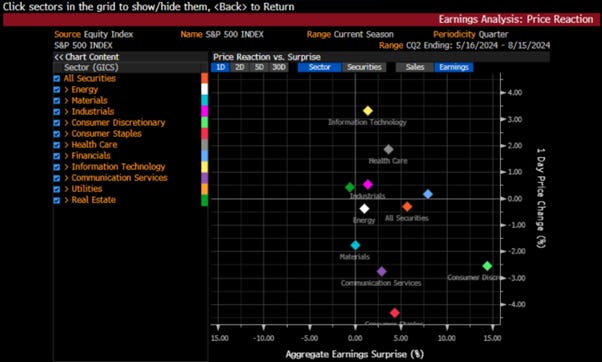Image resolution: width=602 pixels, height=362 pixels.
Task: Expand the Materials sector row
Action: tap(66, 101)
